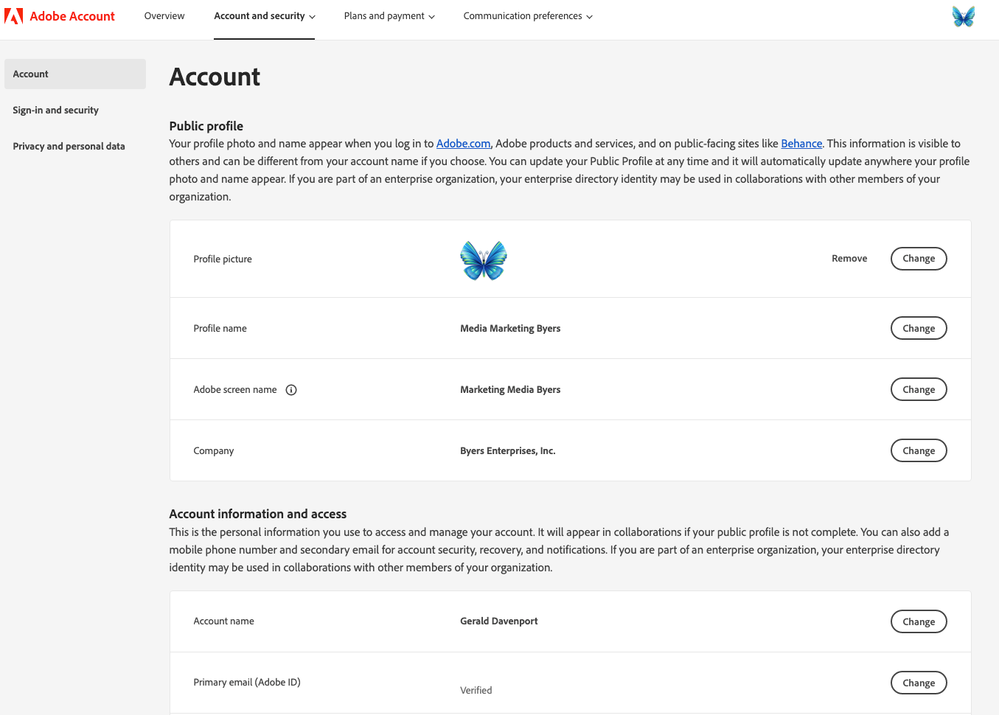Expand the Account and security menu
999x715 pixels.
[x=264, y=16]
